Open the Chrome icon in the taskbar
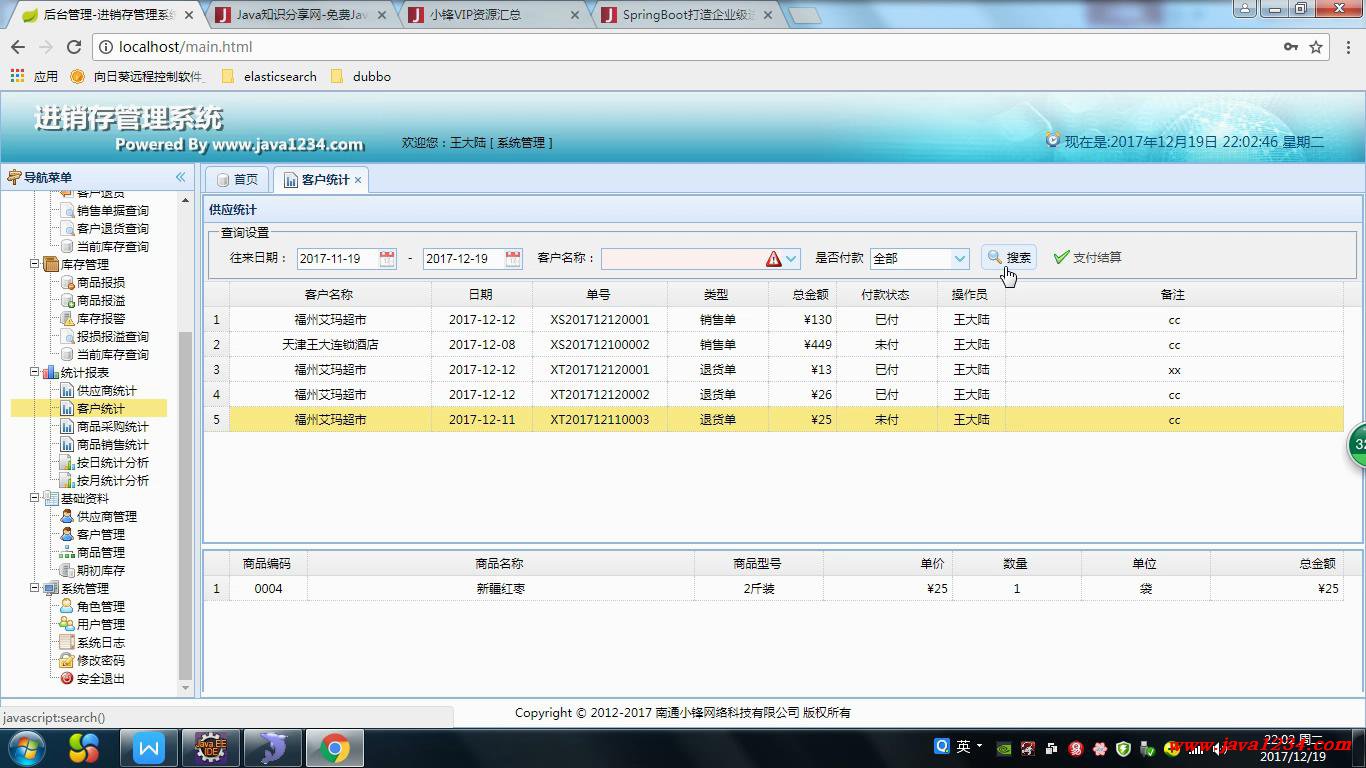Viewport: 1366px width, 768px height. (334, 748)
